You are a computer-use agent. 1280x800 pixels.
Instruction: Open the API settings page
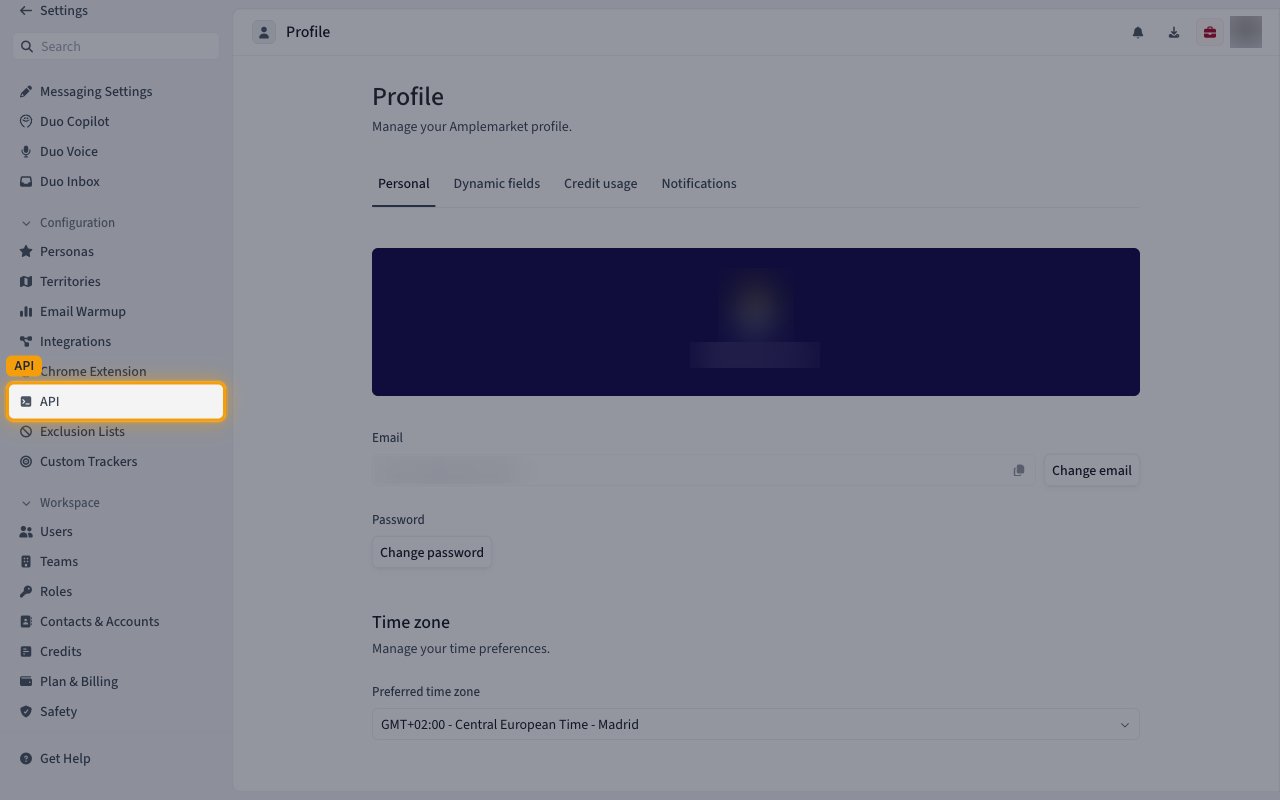click(x=117, y=401)
